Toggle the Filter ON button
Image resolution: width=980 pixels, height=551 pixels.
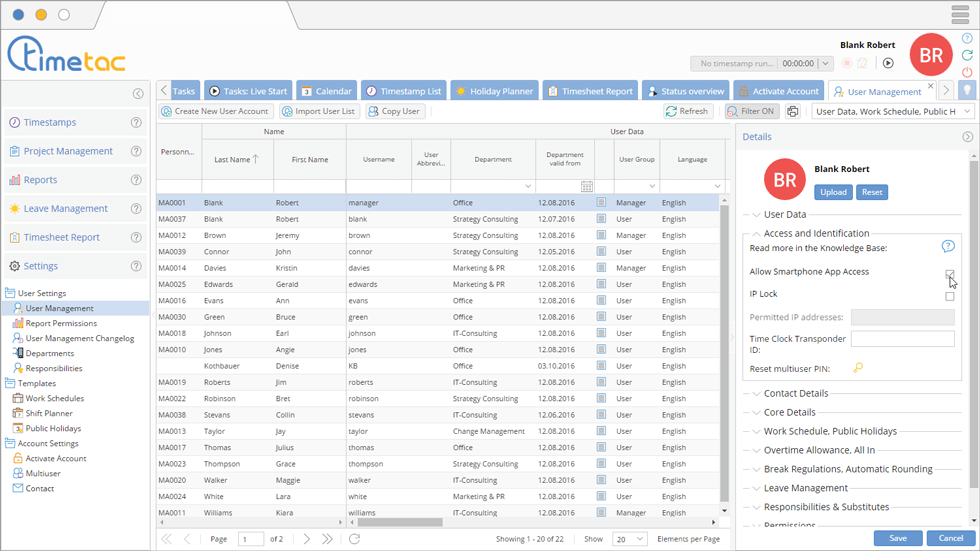(752, 112)
